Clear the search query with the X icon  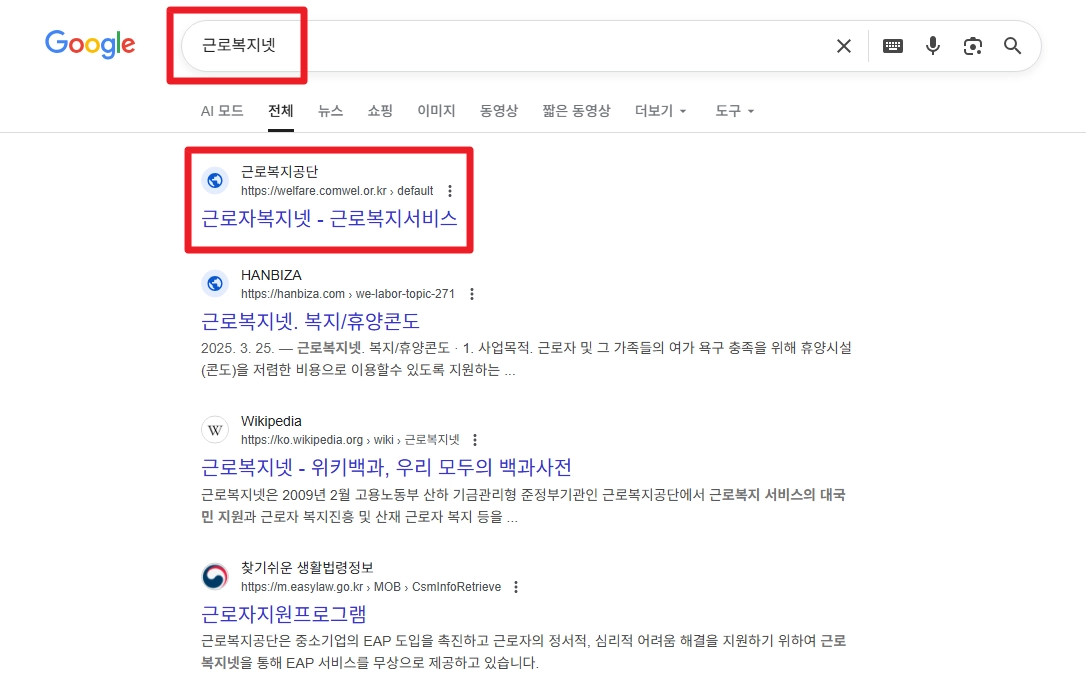tap(843, 45)
